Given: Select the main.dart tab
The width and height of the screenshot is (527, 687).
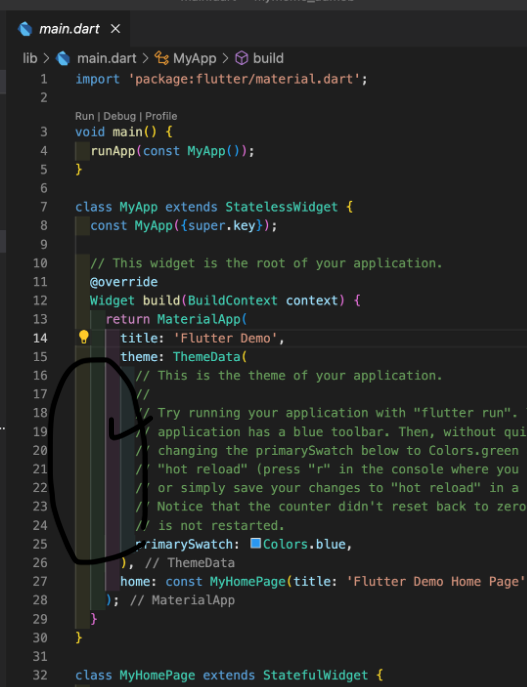Looking at the screenshot, I should (x=68, y=29).
